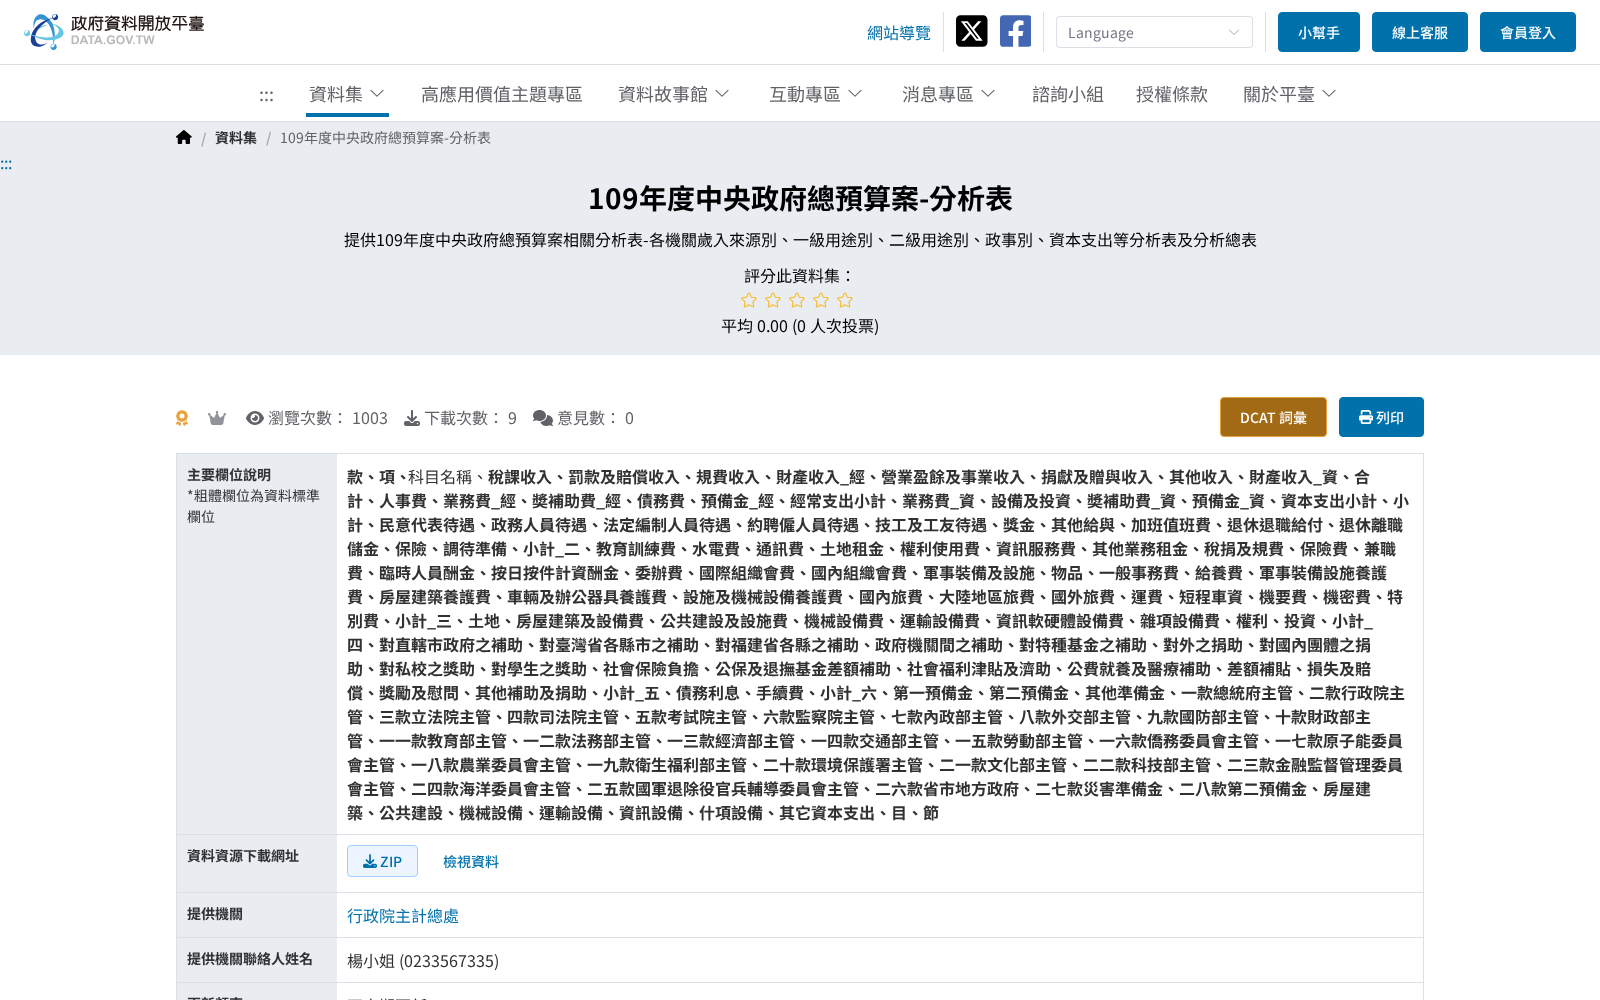Screen dimensions: 1600x1000
Task: Rate dataset with the fifth star
Action: pyautogui.click(x=845, y=300)
